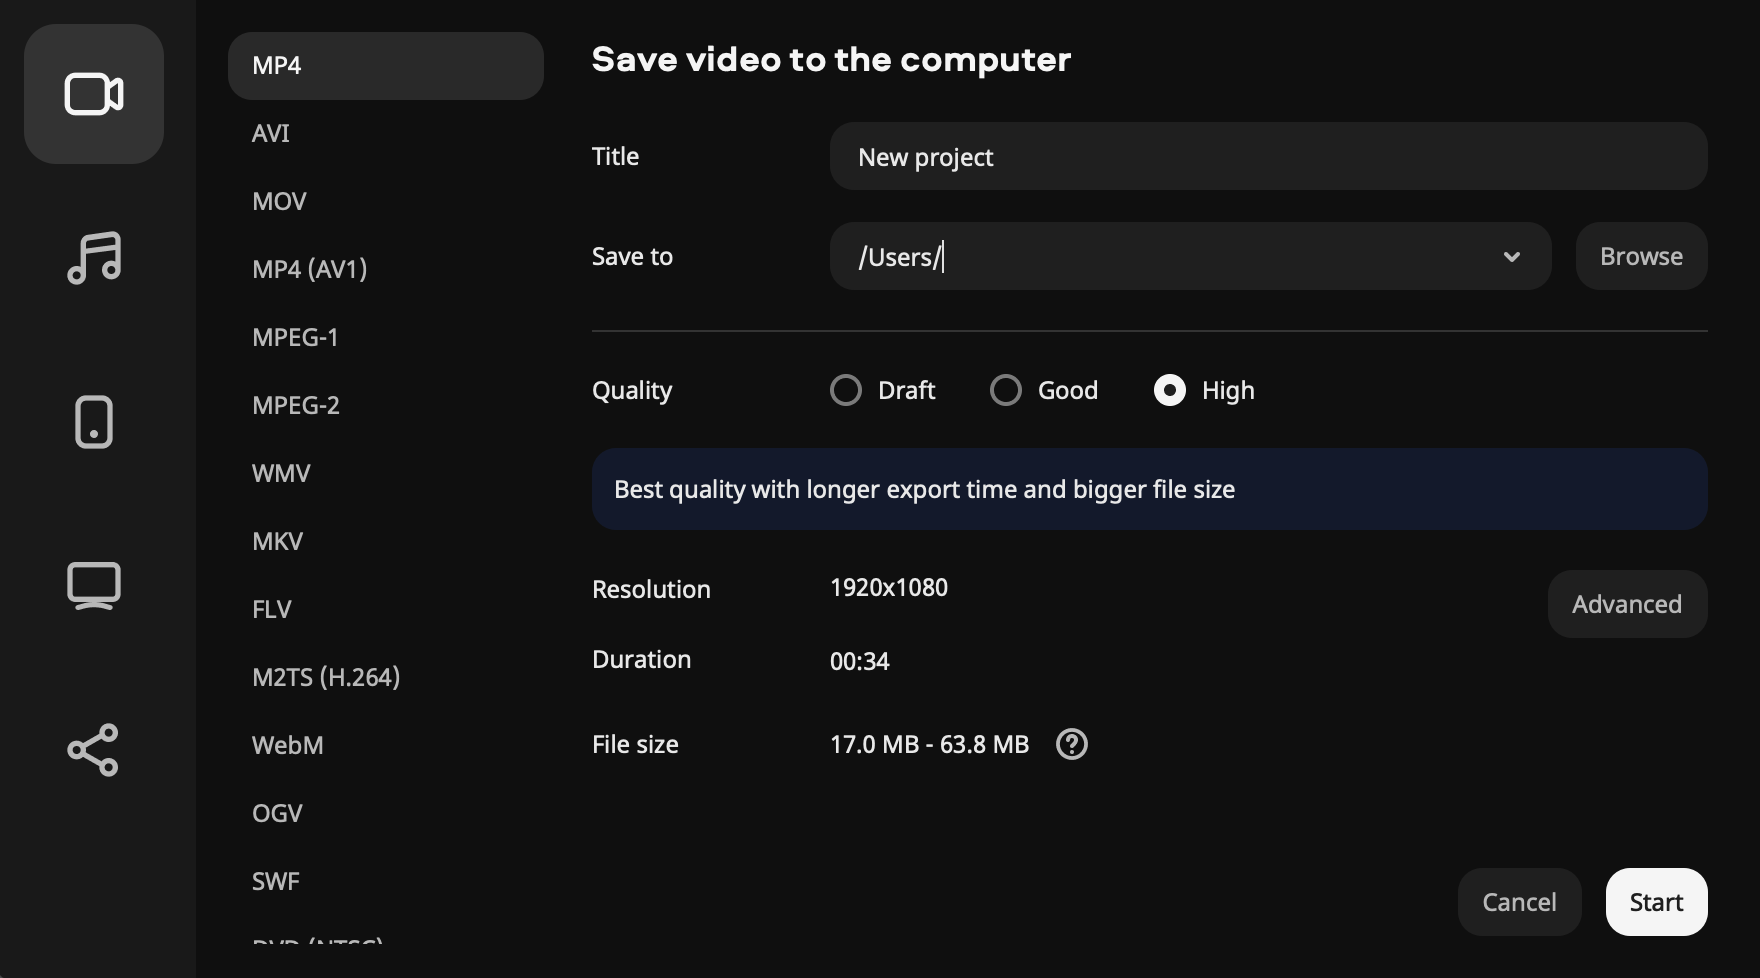Click the 00:34 duration value
This screenshot has height=978, width=1760.
860,661
